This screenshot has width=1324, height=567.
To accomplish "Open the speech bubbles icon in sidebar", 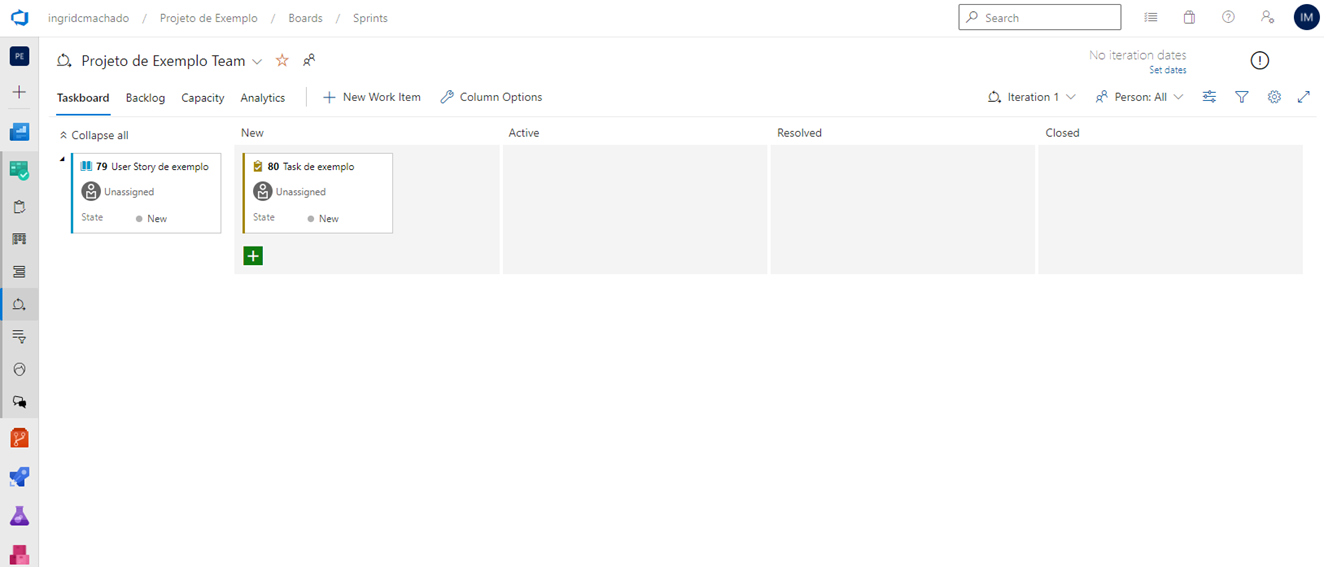I will [19, 402].
